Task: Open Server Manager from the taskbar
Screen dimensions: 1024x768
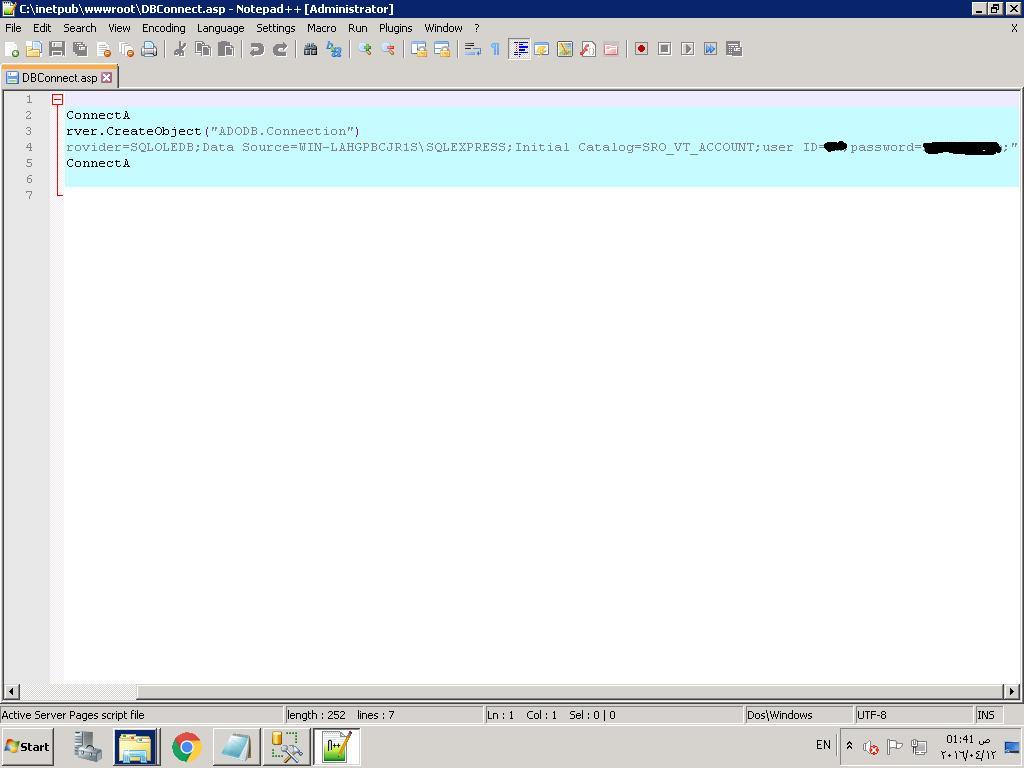Action: click(88, 746)
